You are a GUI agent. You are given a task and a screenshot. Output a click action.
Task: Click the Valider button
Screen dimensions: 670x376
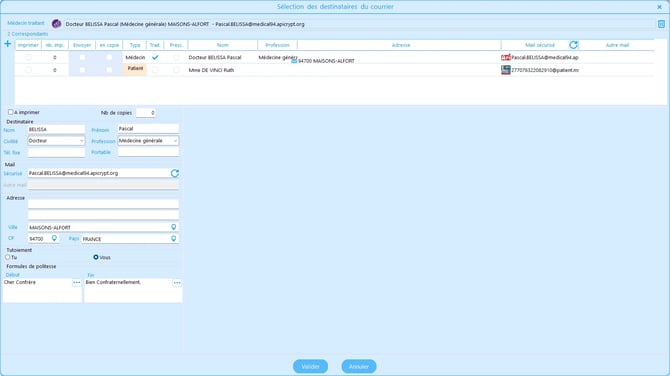tap(310, 366)
